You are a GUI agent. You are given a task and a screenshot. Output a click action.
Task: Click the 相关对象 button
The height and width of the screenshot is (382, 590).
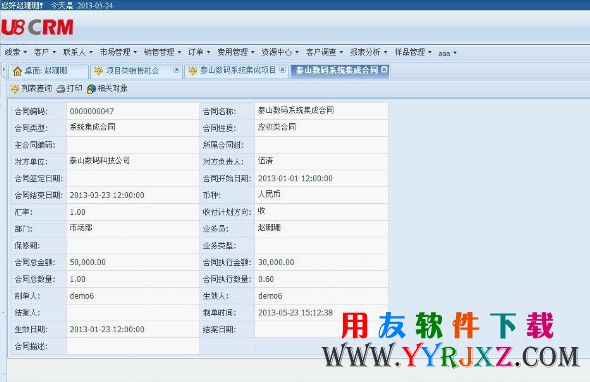[107, 89]
